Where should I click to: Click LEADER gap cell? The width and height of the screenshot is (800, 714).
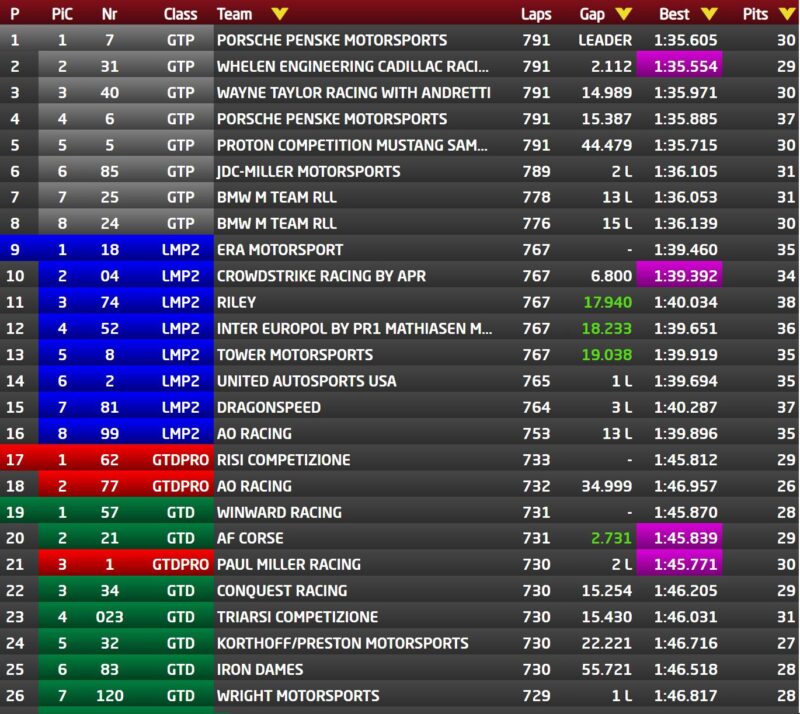(x=605, y=40)
